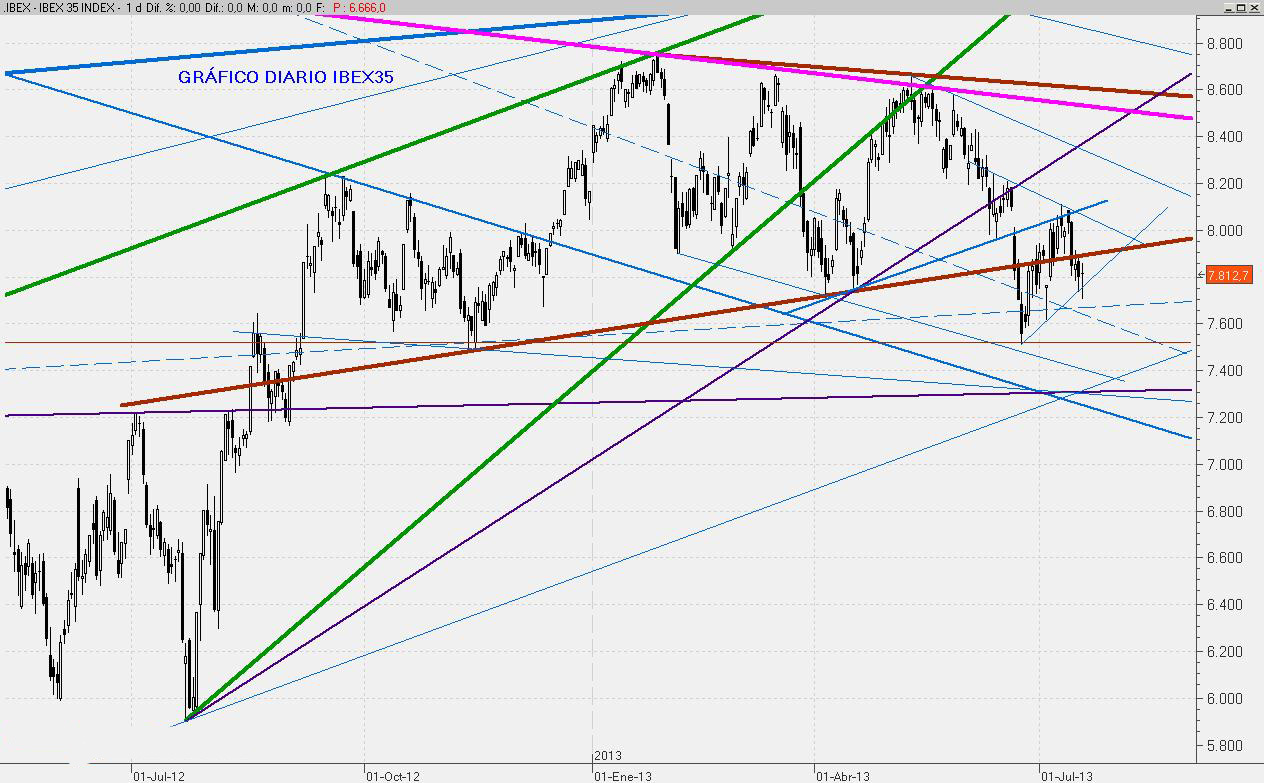This screenshot has width=1264, height=783.
Task: Click the 8.800 level on price axis
Action: pyautogui.click(x=1225, y=44)
